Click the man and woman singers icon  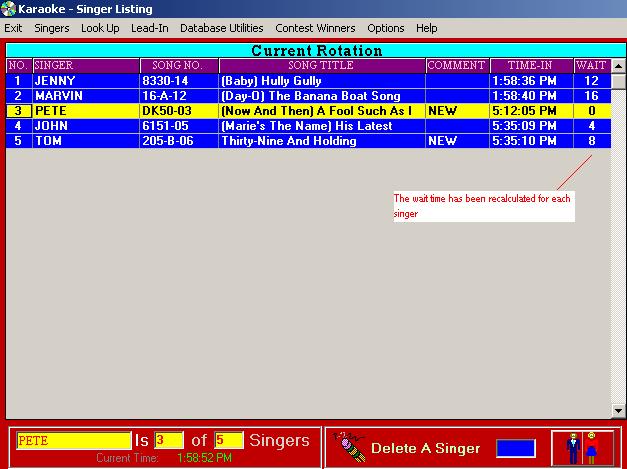(582, 448)
